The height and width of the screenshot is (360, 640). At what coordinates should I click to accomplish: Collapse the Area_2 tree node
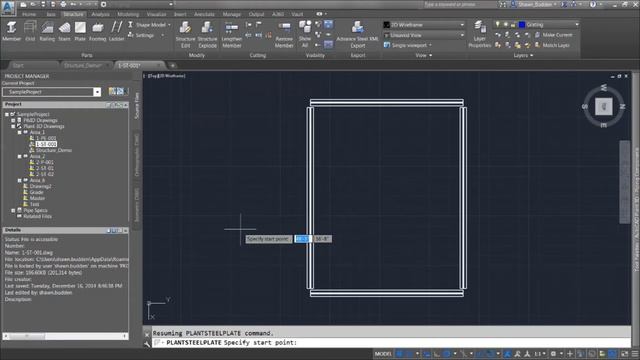point(19,156)
